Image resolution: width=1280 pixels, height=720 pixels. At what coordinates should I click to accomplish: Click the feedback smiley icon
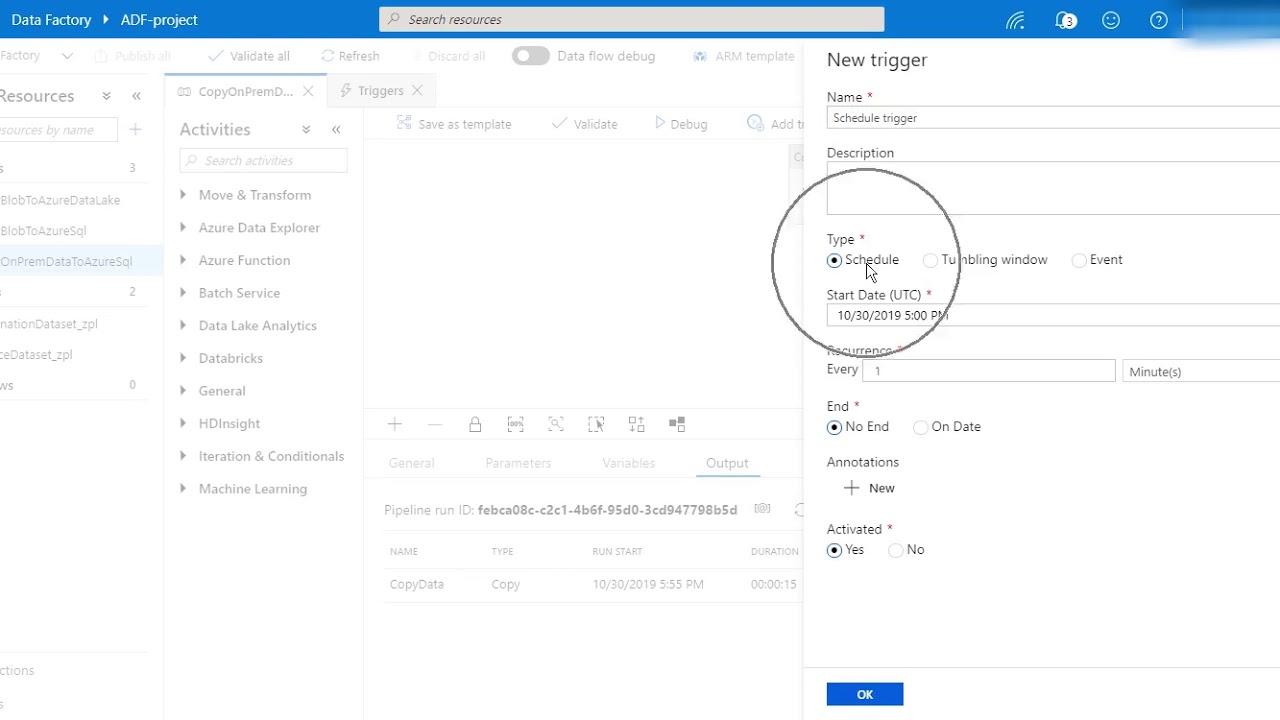point(1111,20)
